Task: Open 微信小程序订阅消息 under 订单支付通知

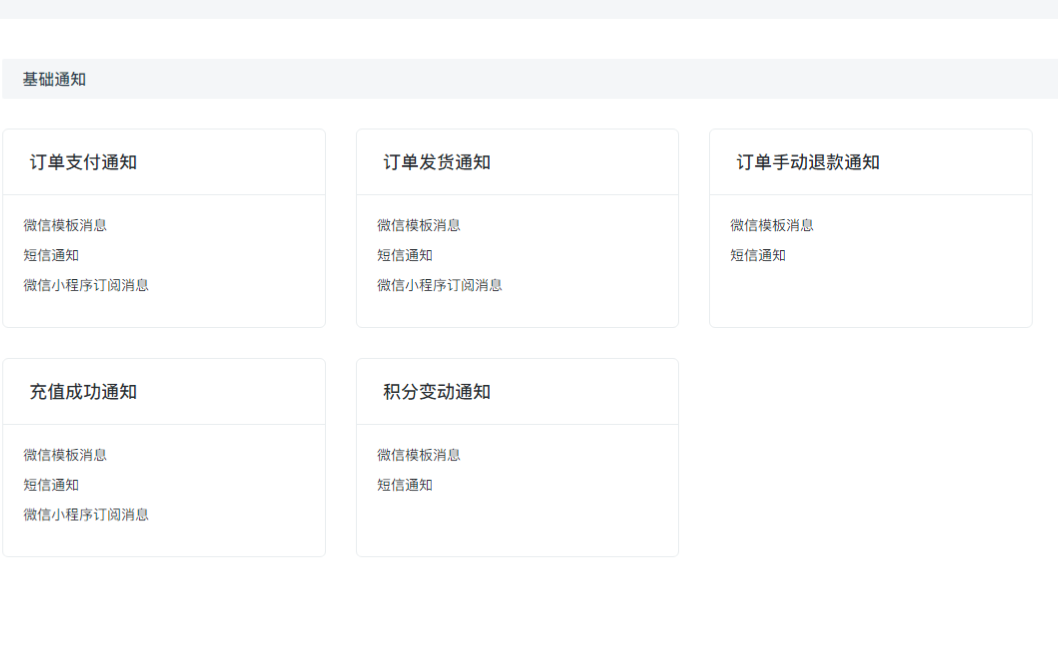Action: [x=86, y=285]
